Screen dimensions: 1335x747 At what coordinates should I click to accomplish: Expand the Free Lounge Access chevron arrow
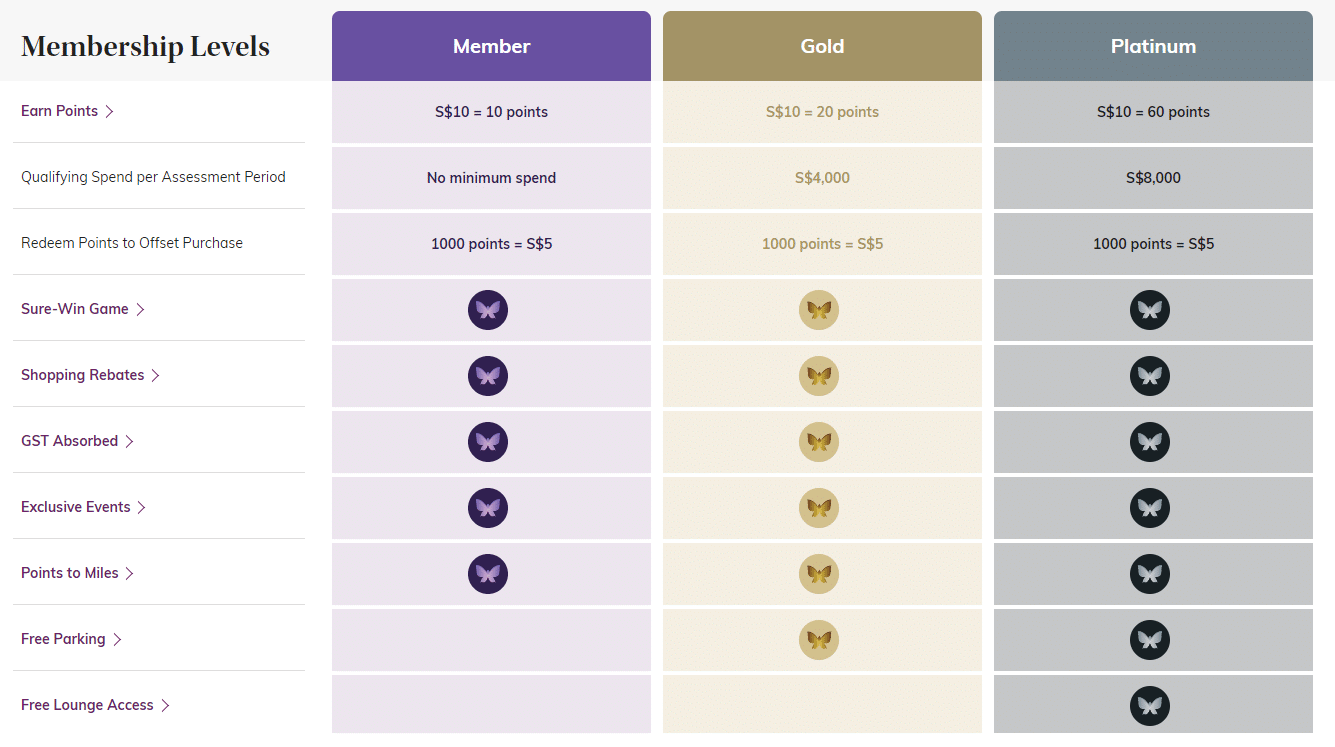166,706
